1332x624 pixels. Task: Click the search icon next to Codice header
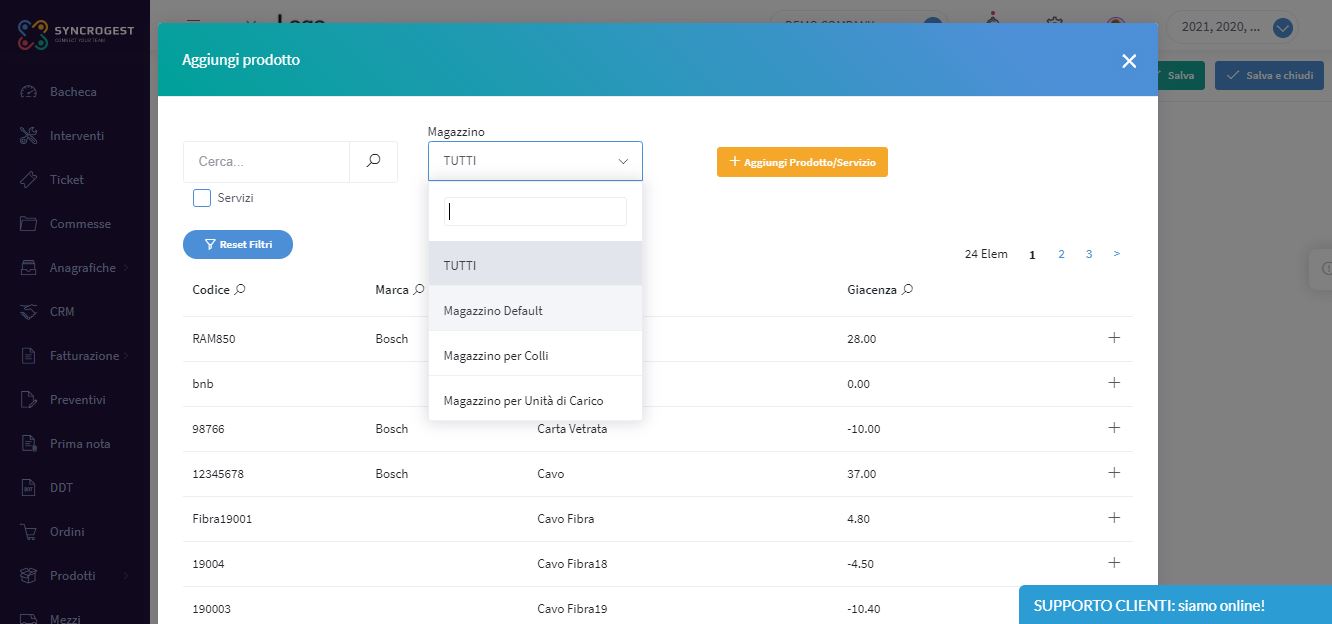click(x=239, y=290)
